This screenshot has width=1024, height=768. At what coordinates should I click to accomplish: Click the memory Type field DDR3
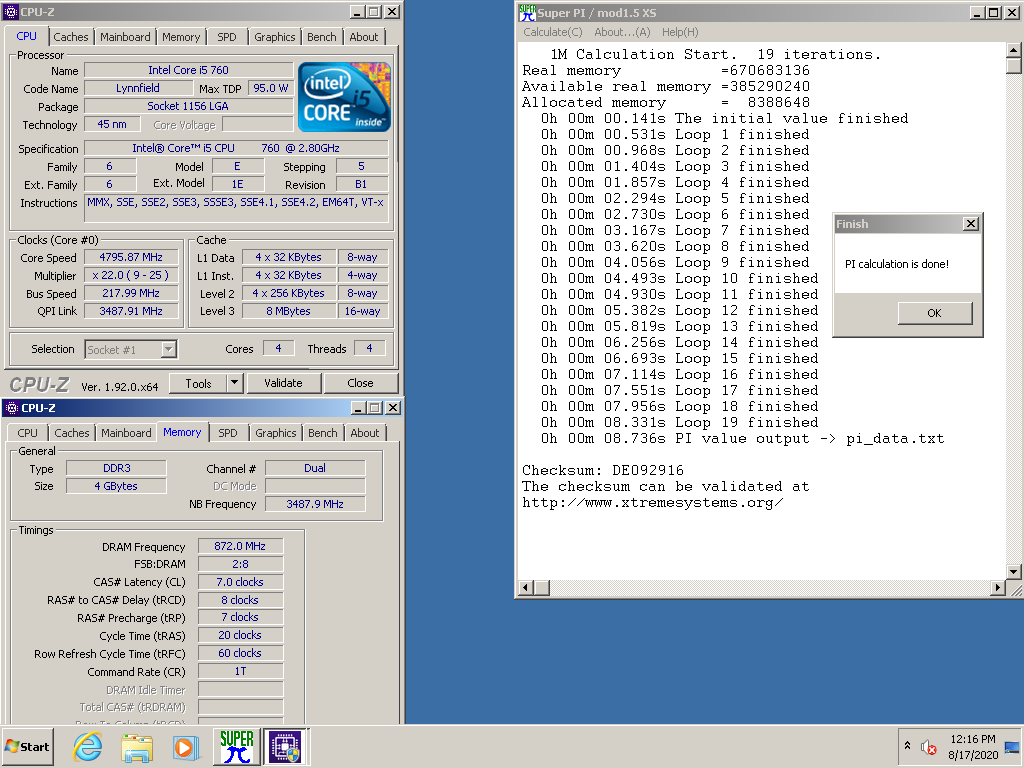(116, 468)
